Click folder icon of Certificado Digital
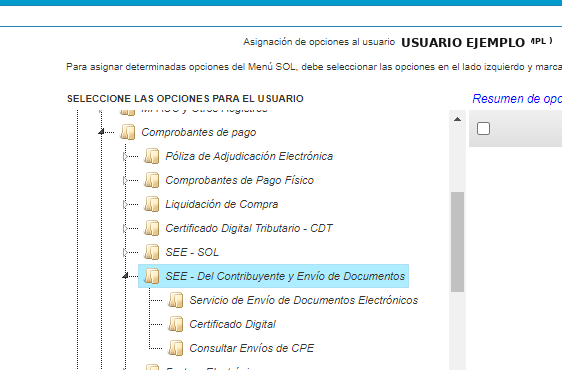Screen dimensions: 562x370 [176, 324]
